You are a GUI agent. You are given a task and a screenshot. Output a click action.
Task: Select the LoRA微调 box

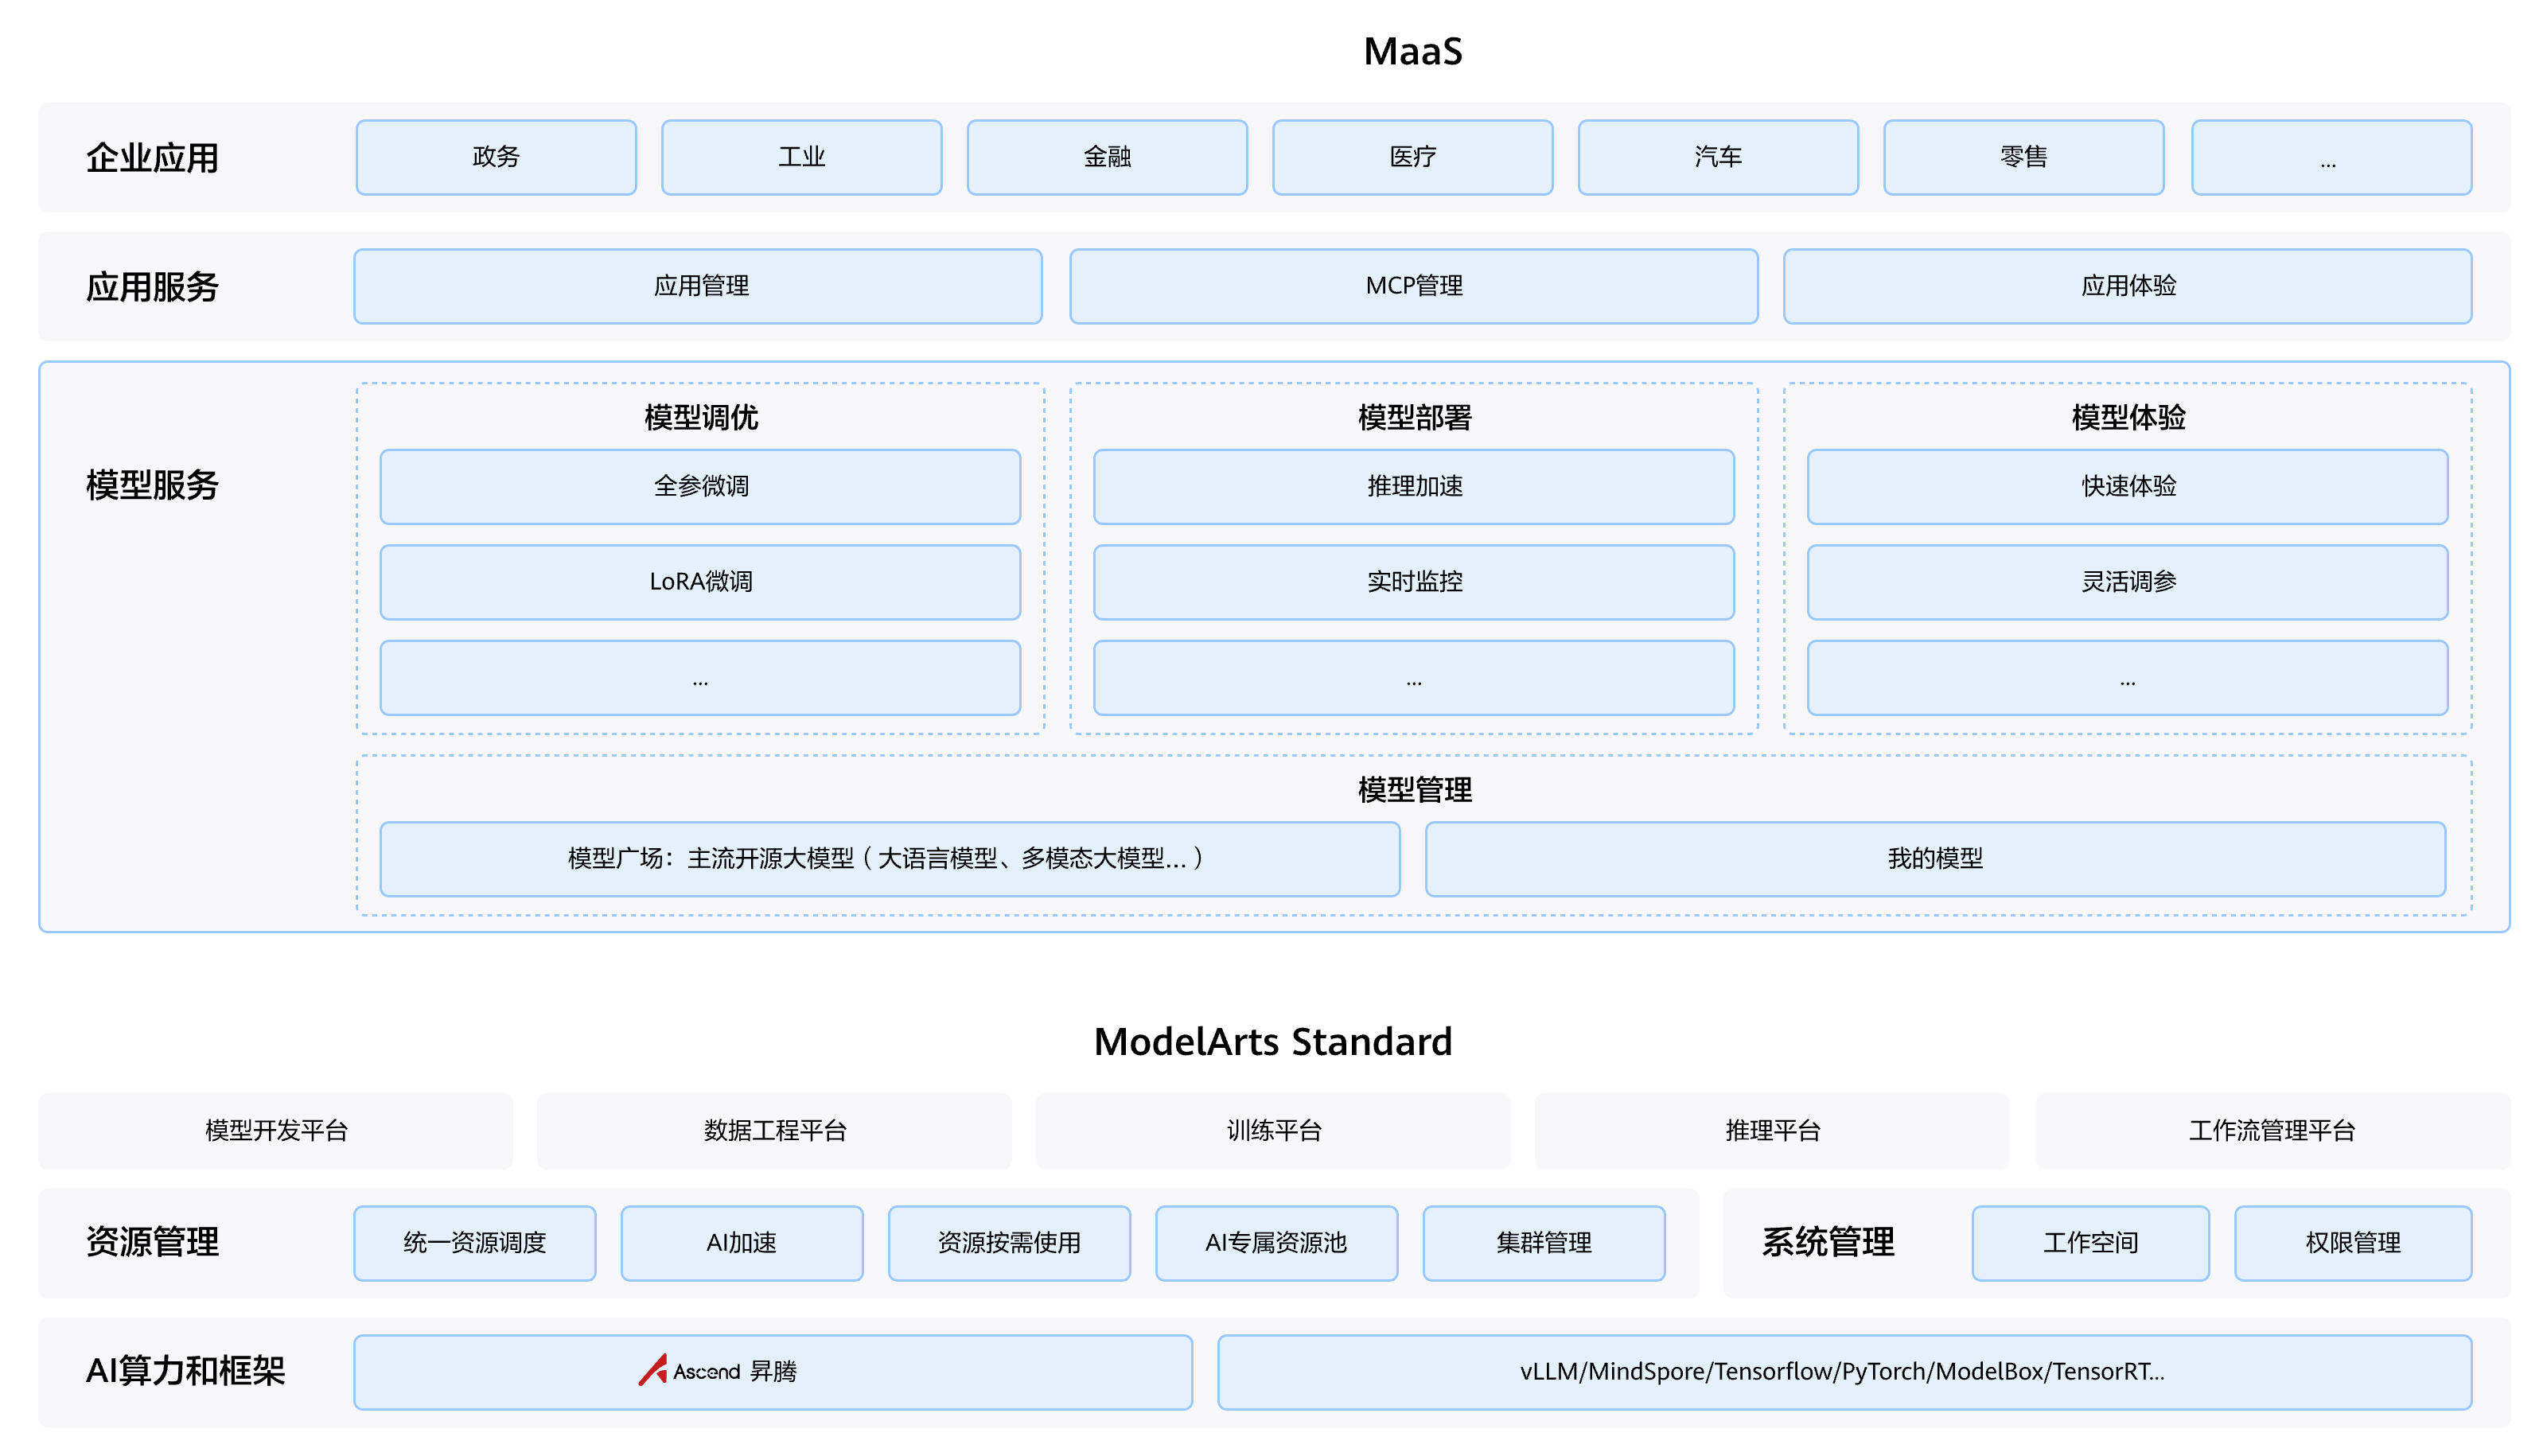pos(700,581)
